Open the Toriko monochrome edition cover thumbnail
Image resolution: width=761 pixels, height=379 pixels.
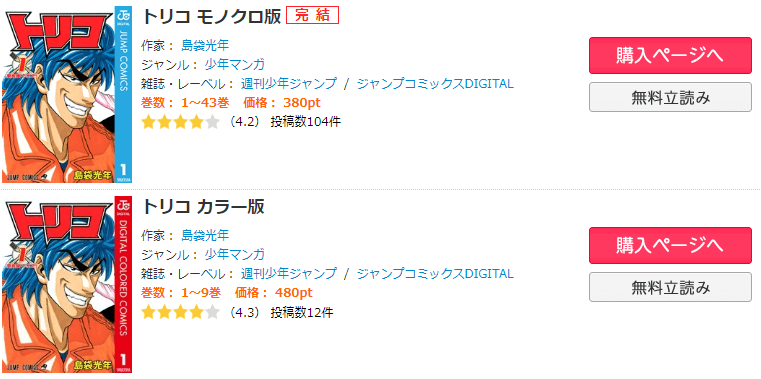point(67,94)
